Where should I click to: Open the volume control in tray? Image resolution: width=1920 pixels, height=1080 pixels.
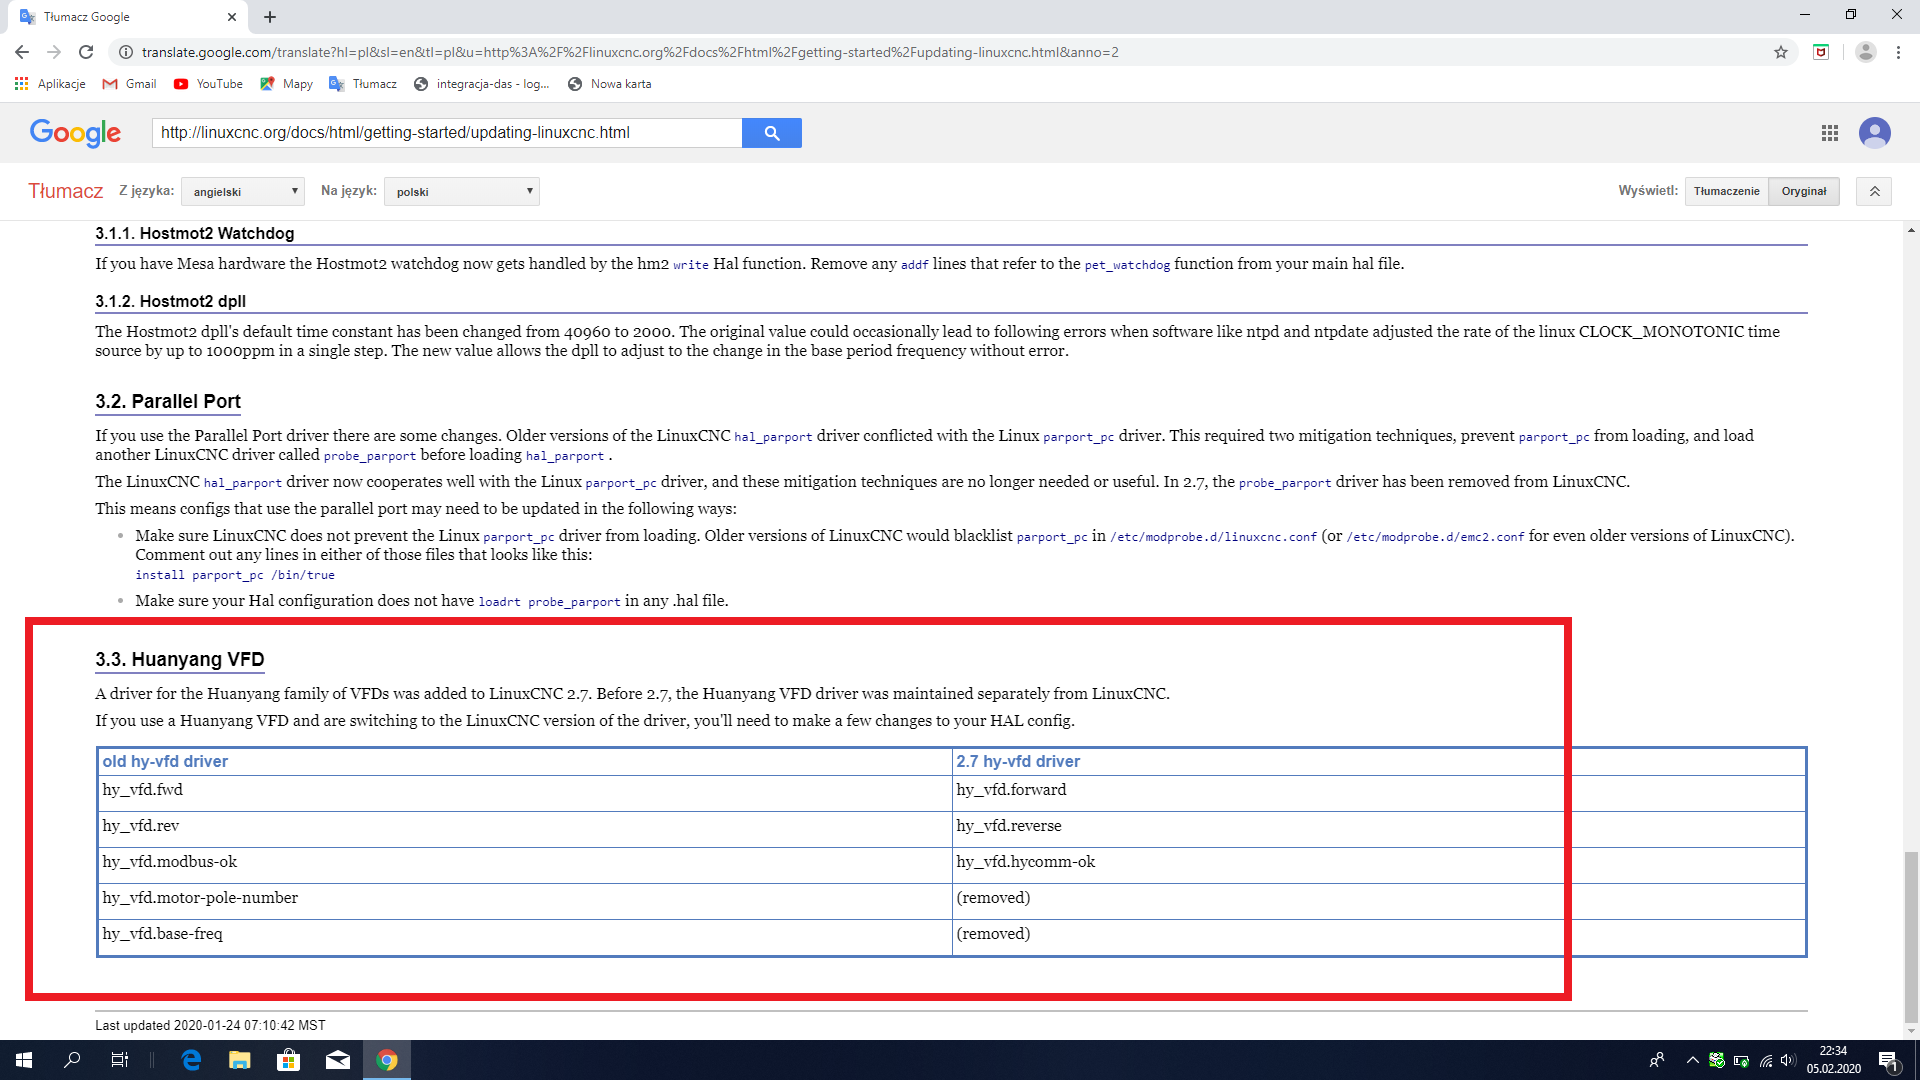click(1788, 1060)
